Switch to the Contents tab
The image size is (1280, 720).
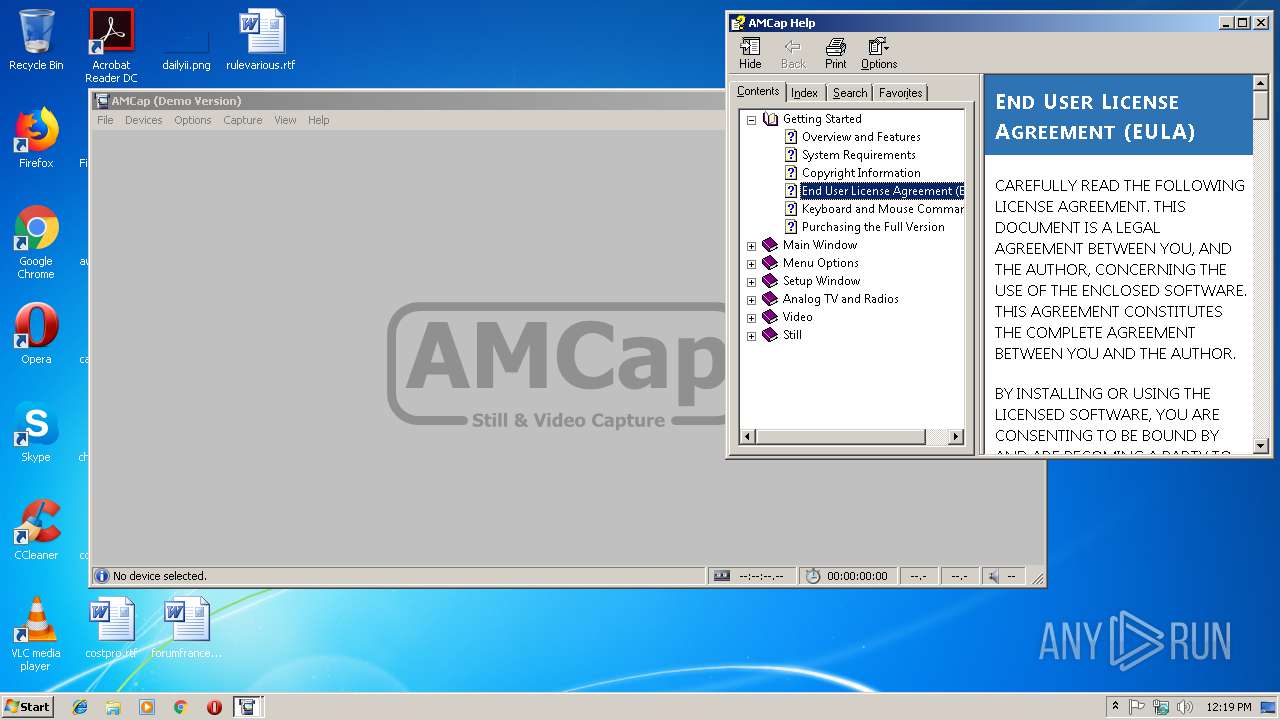[x=758, y=91]
